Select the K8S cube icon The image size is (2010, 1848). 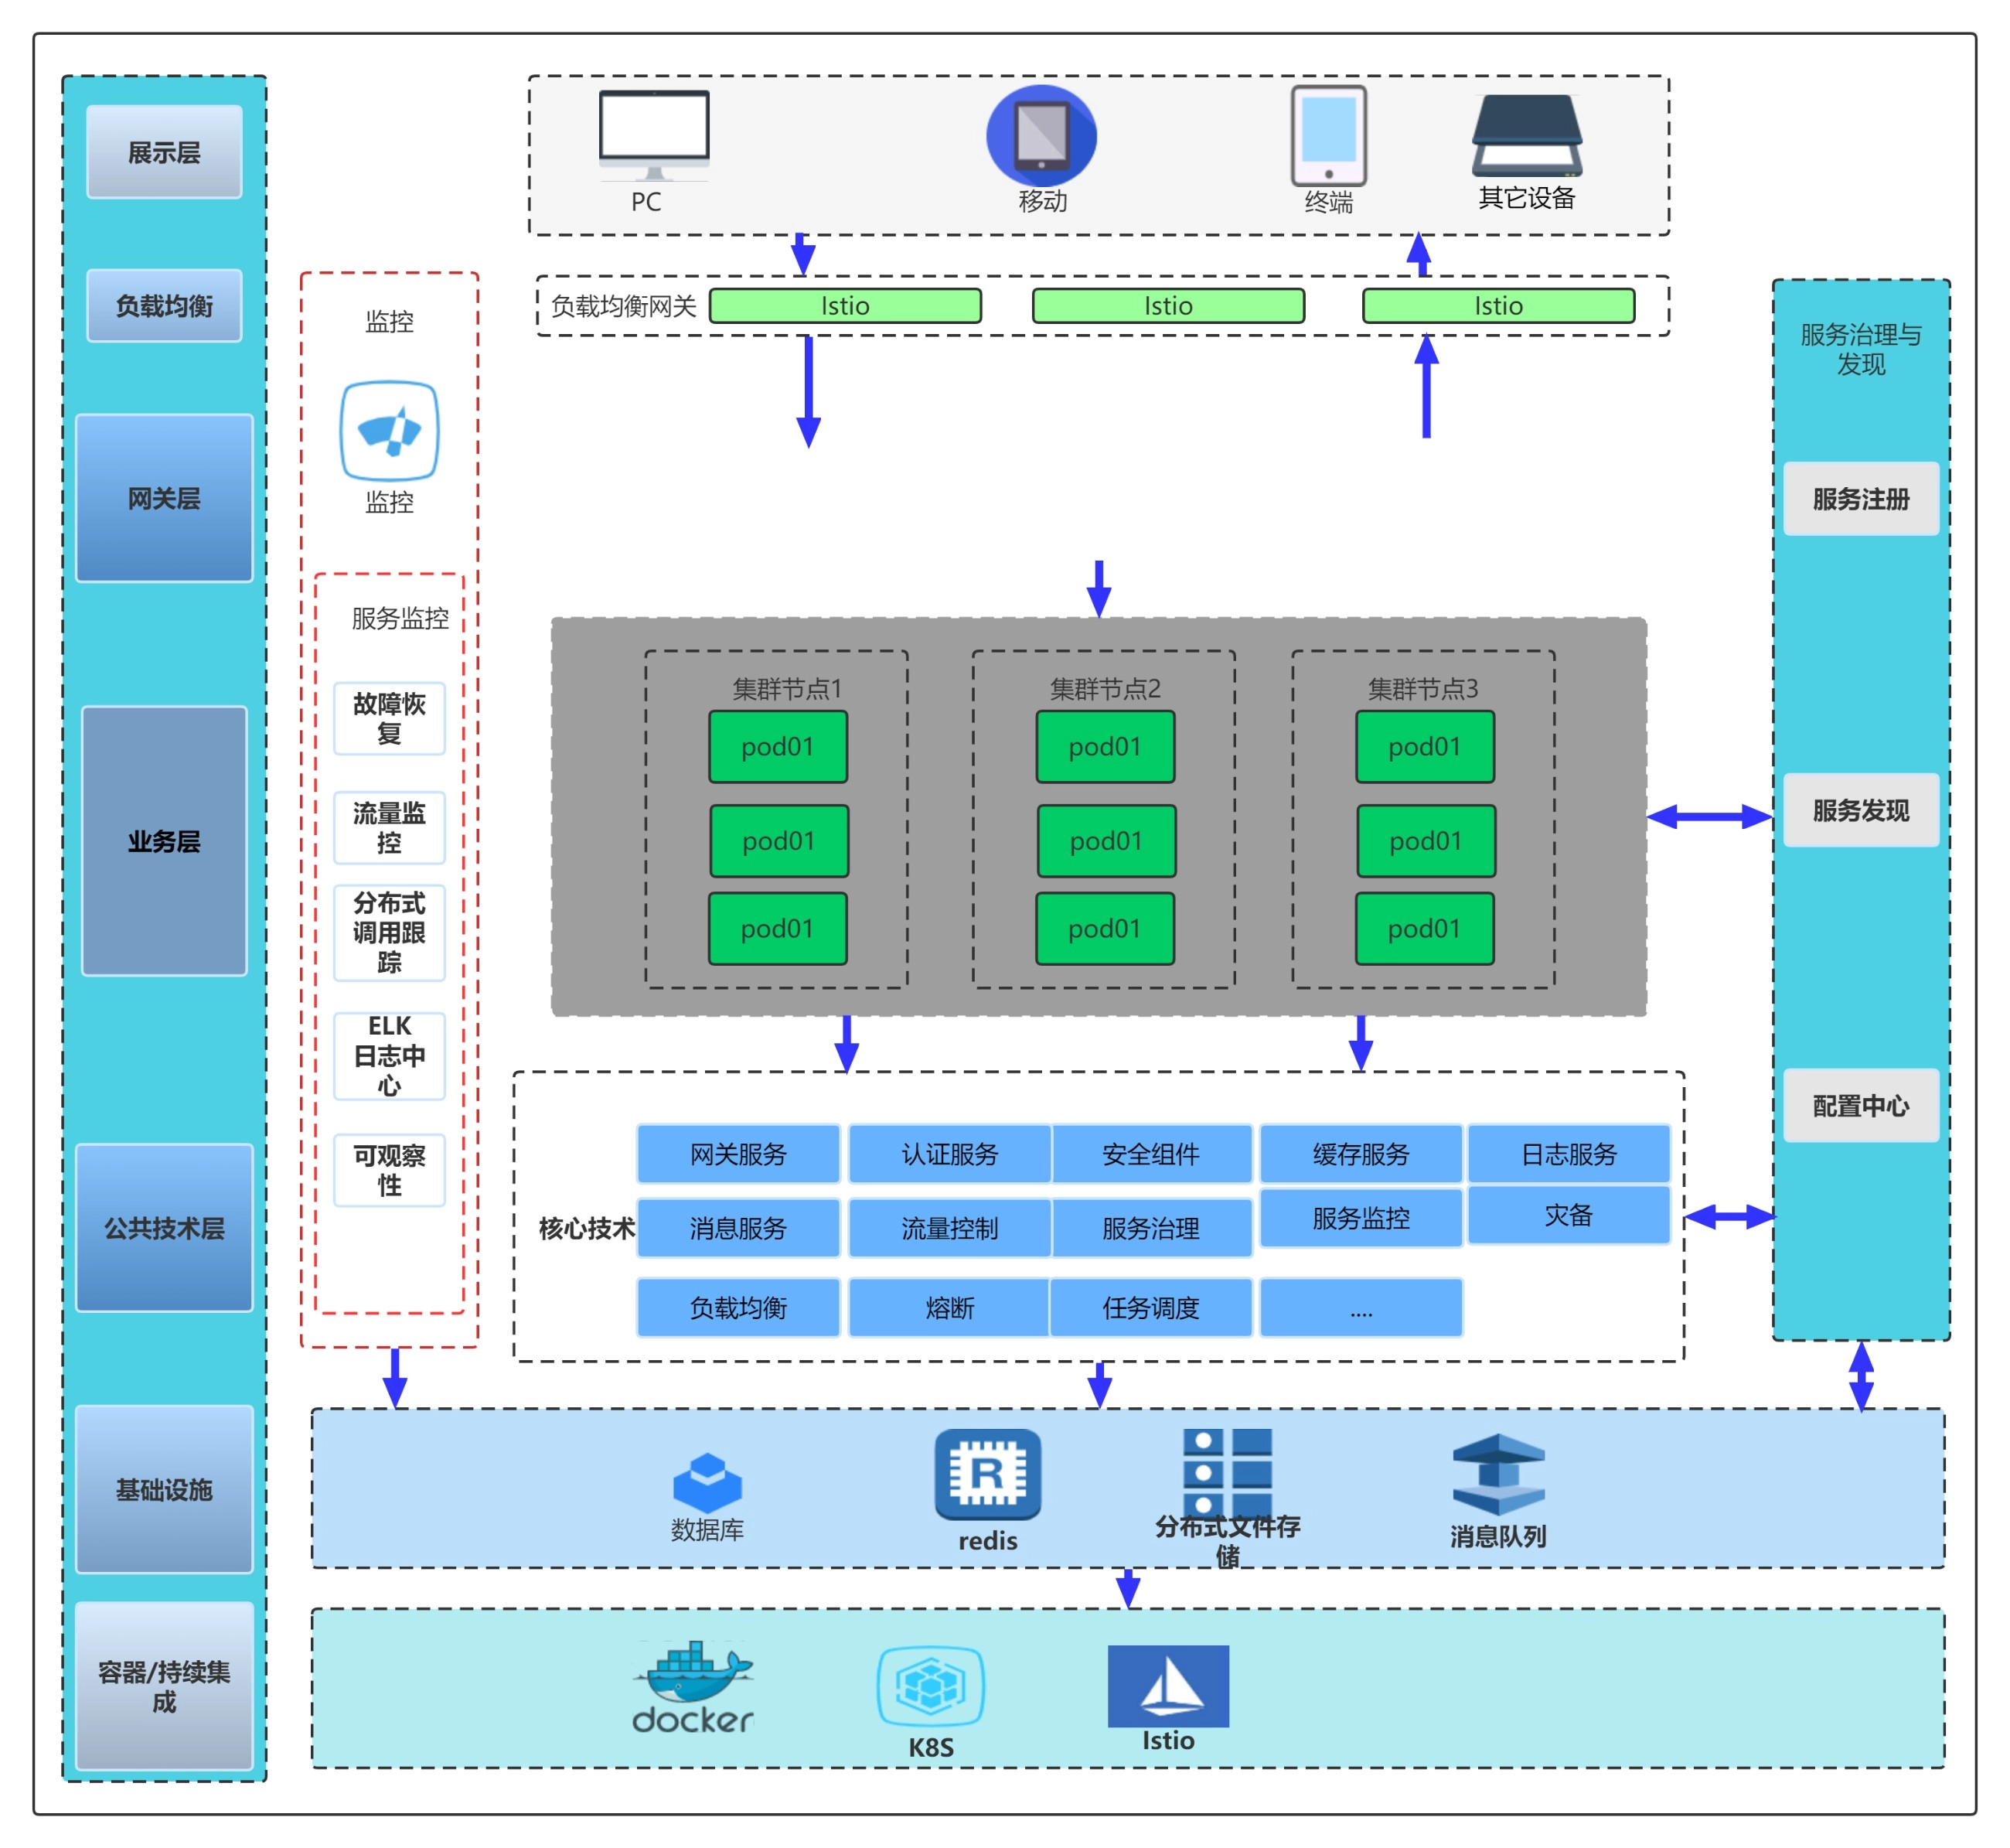point(930,1687)
